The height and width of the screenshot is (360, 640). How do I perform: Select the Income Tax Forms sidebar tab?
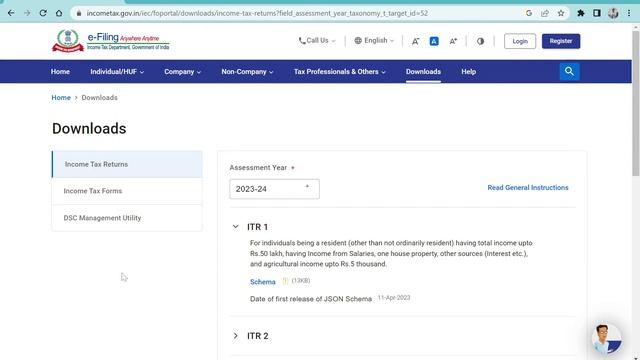[x=127, y=191]
